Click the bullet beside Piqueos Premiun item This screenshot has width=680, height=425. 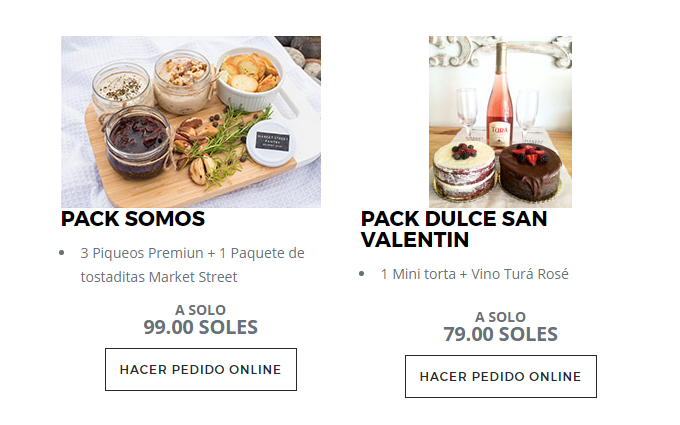62,253
